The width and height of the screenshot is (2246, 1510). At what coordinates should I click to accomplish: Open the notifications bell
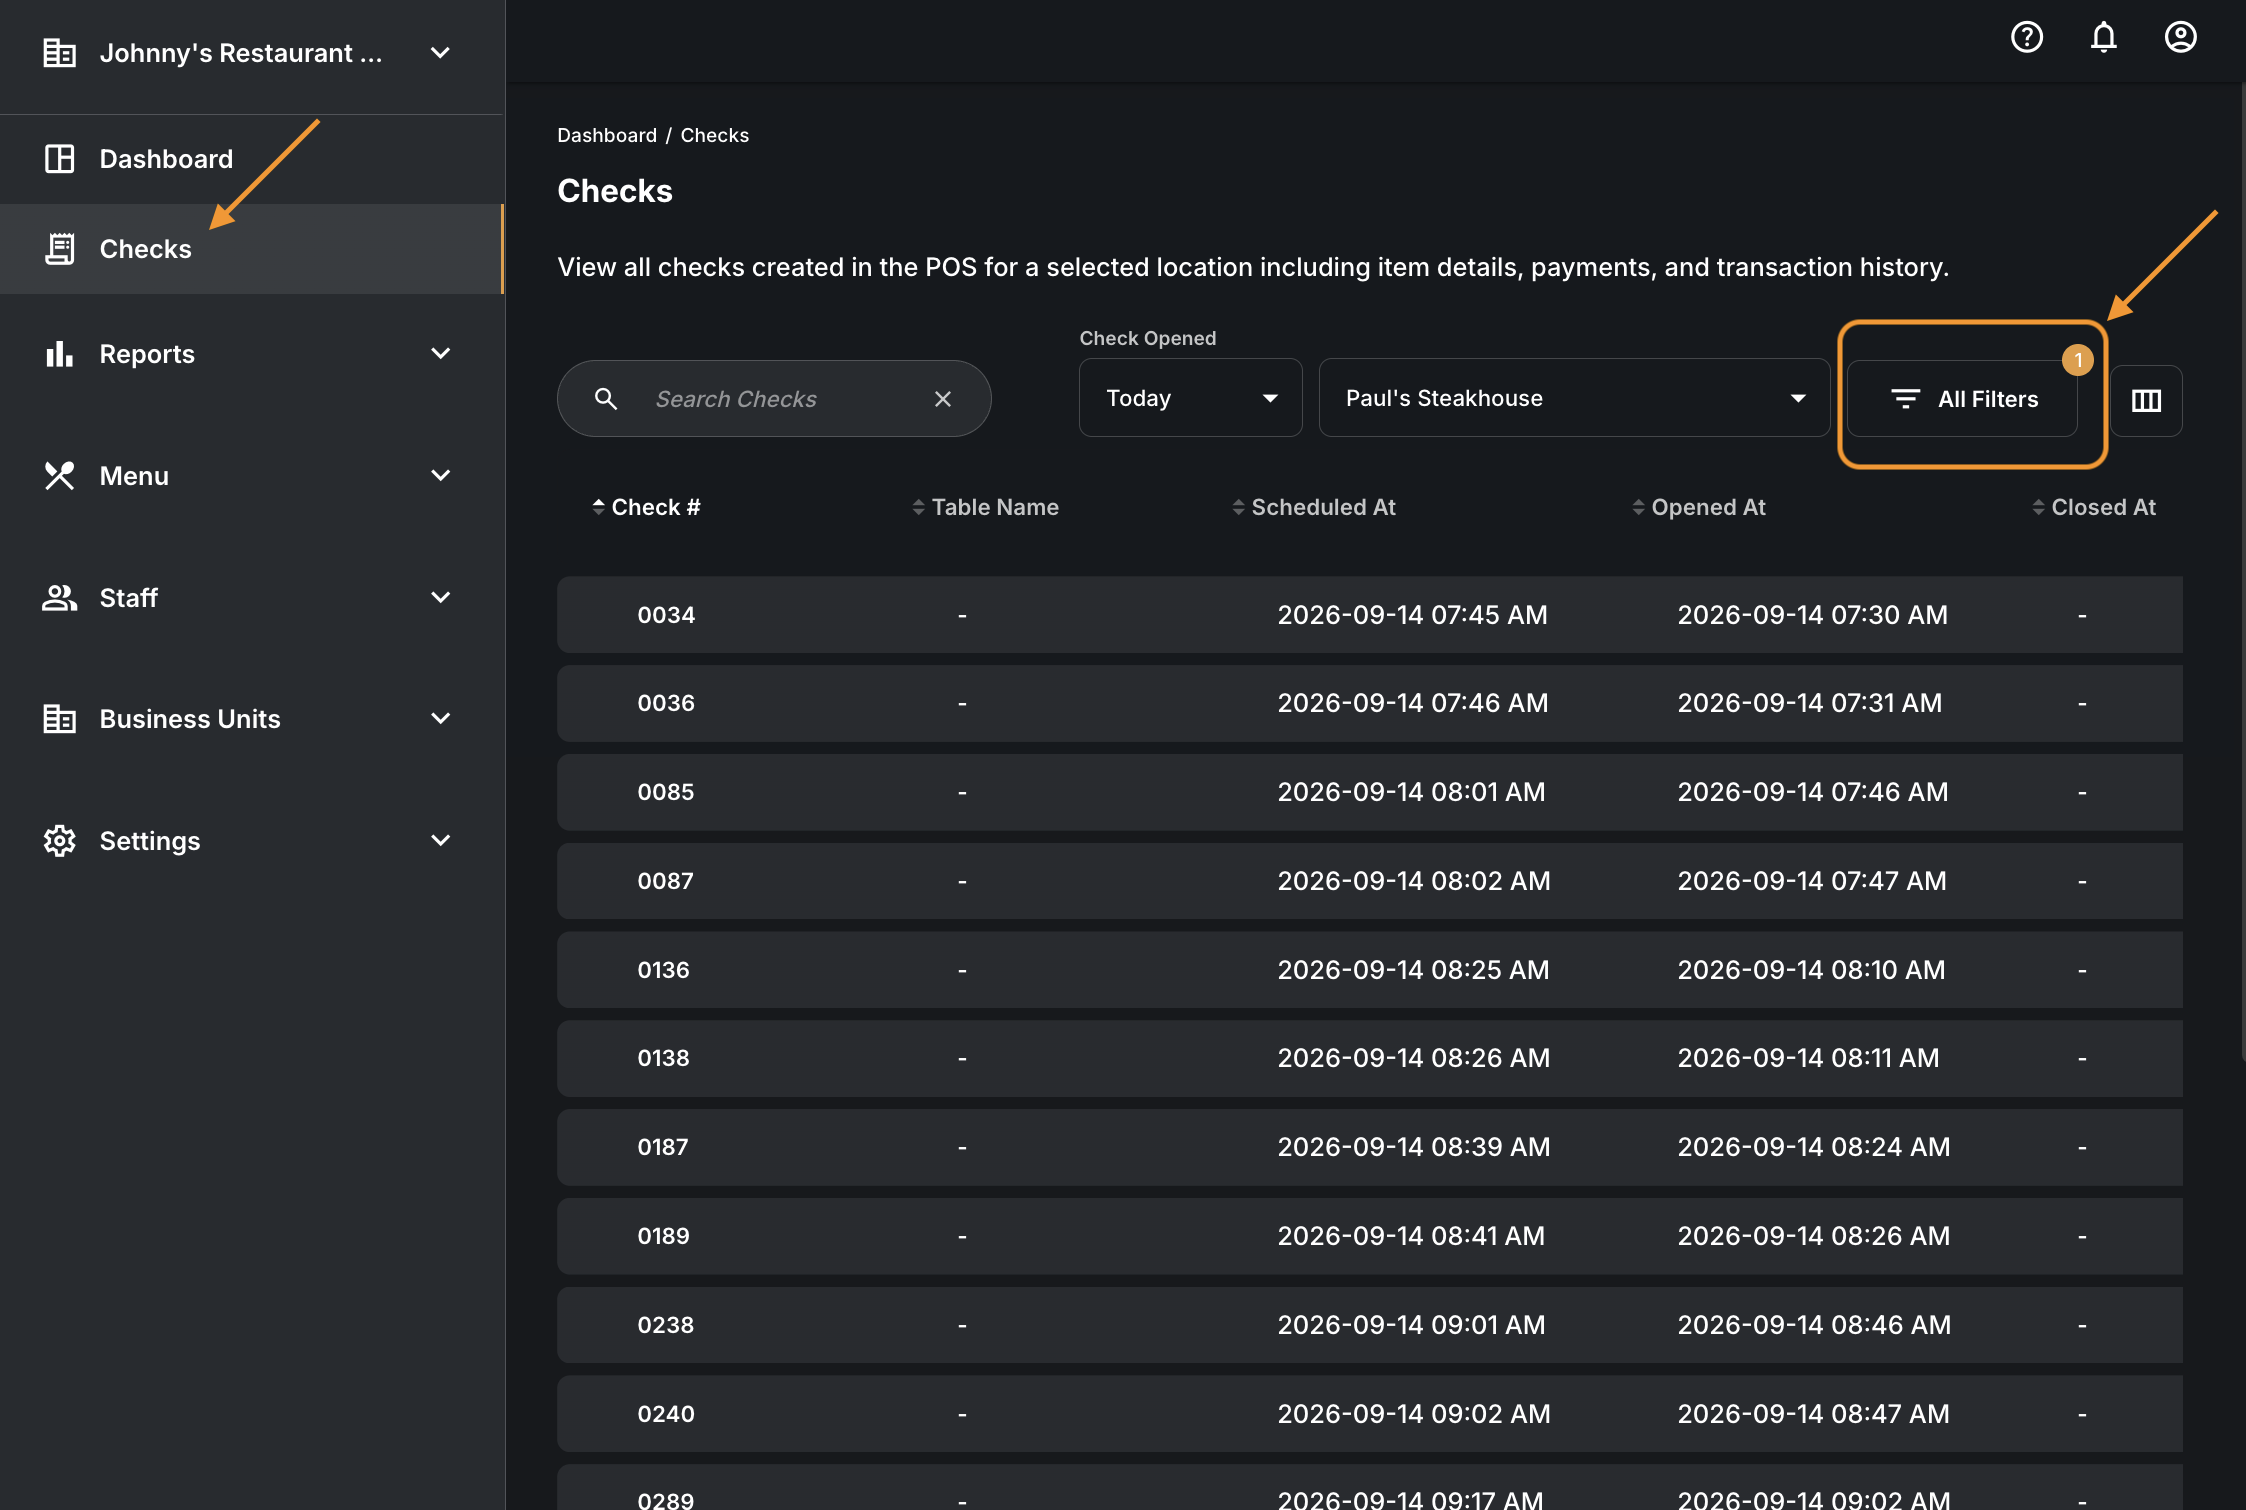(2104, 37)
